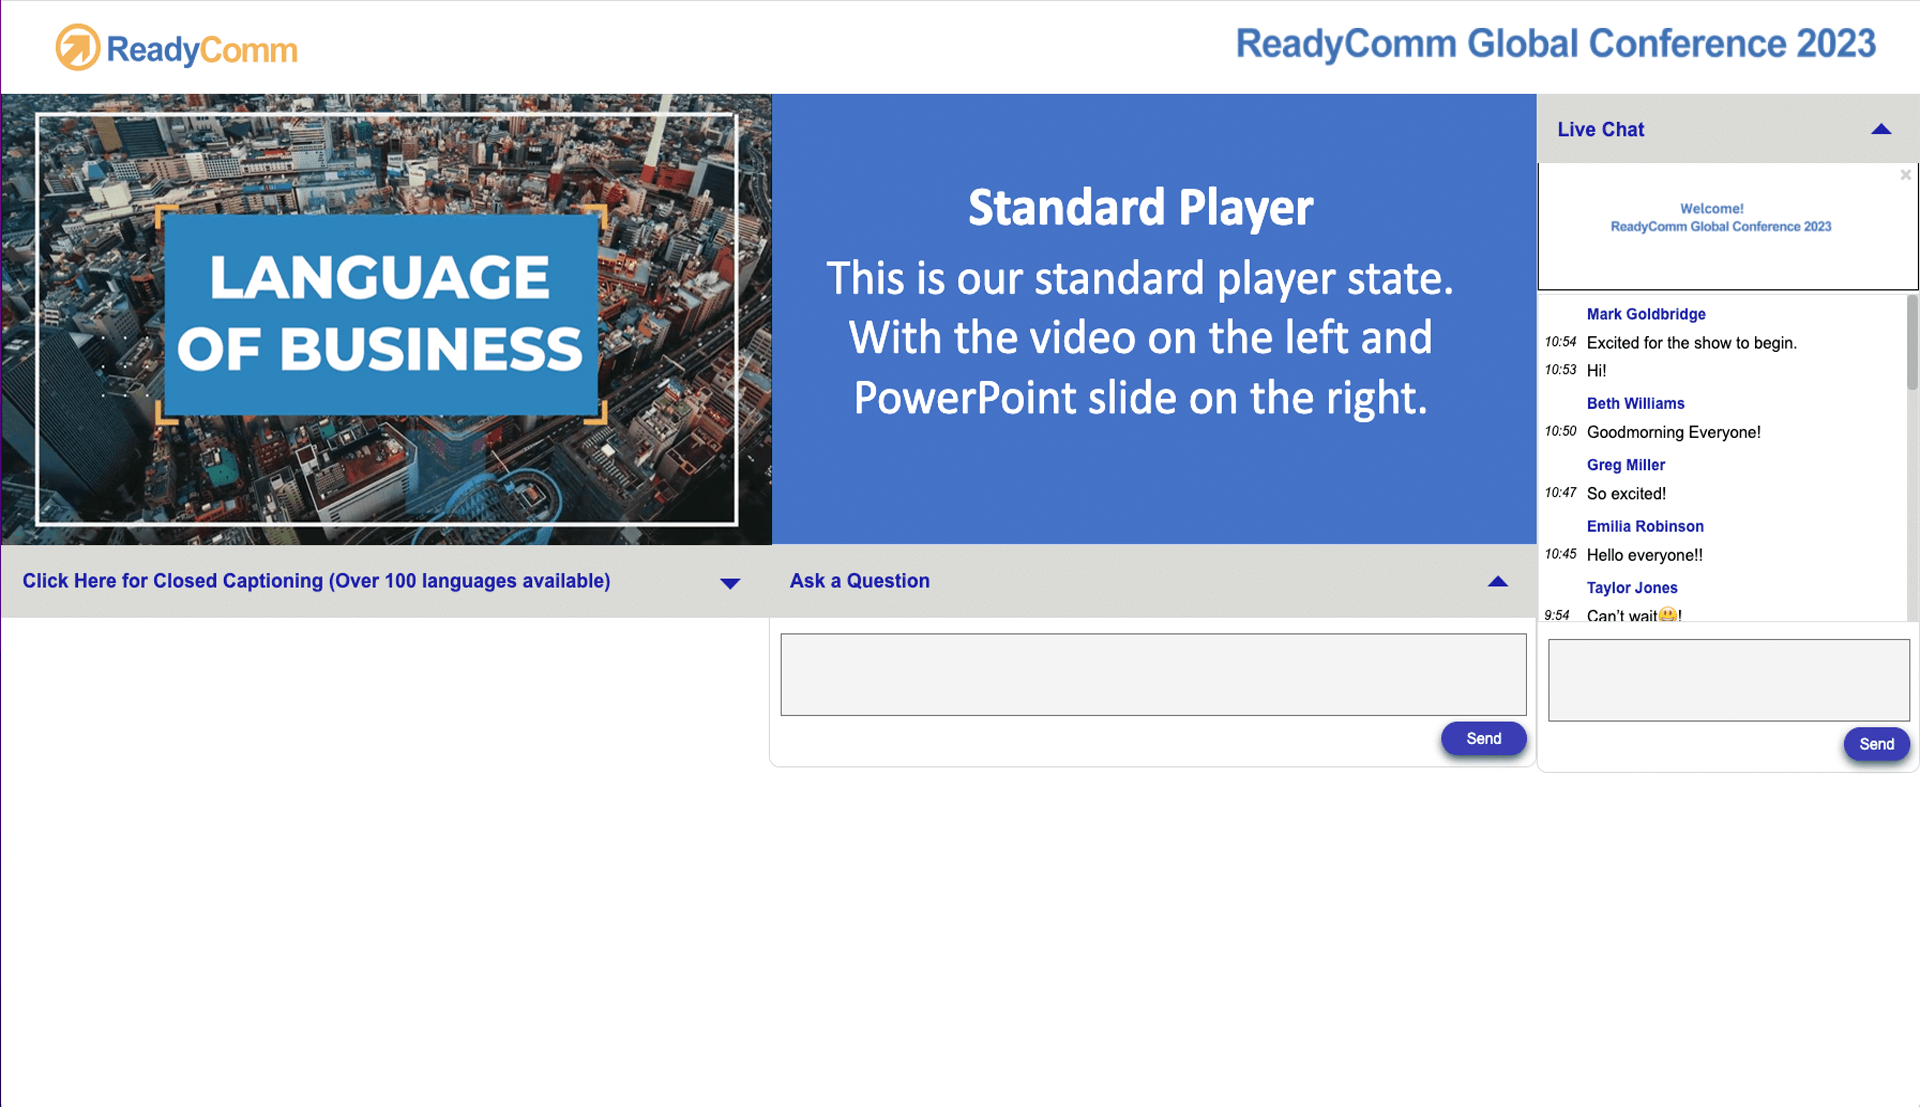Click the Standard Player slide area
The image size is (1920, 1107).
coord(1153,319)
